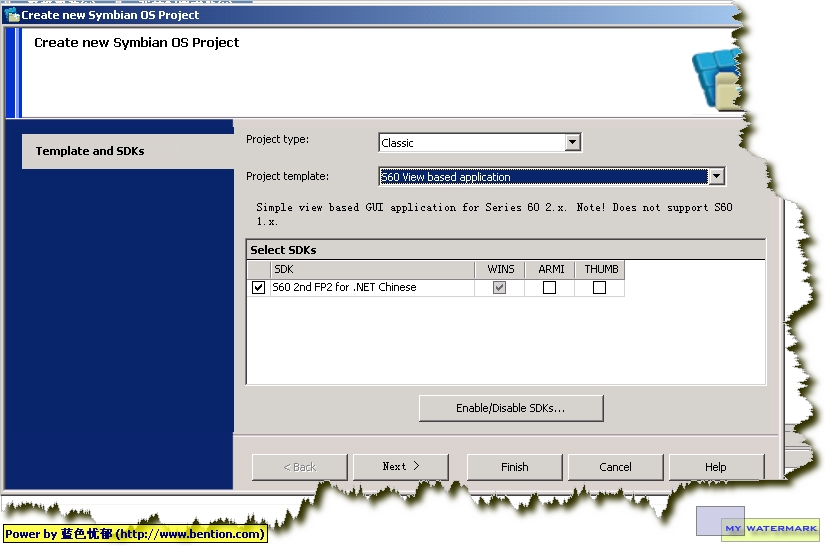Uncheck the S60 2nd FP2 SDK checkbox
The height and width of the screenshot is (546, 825).
pyautogui.click(x=258, y=287)
